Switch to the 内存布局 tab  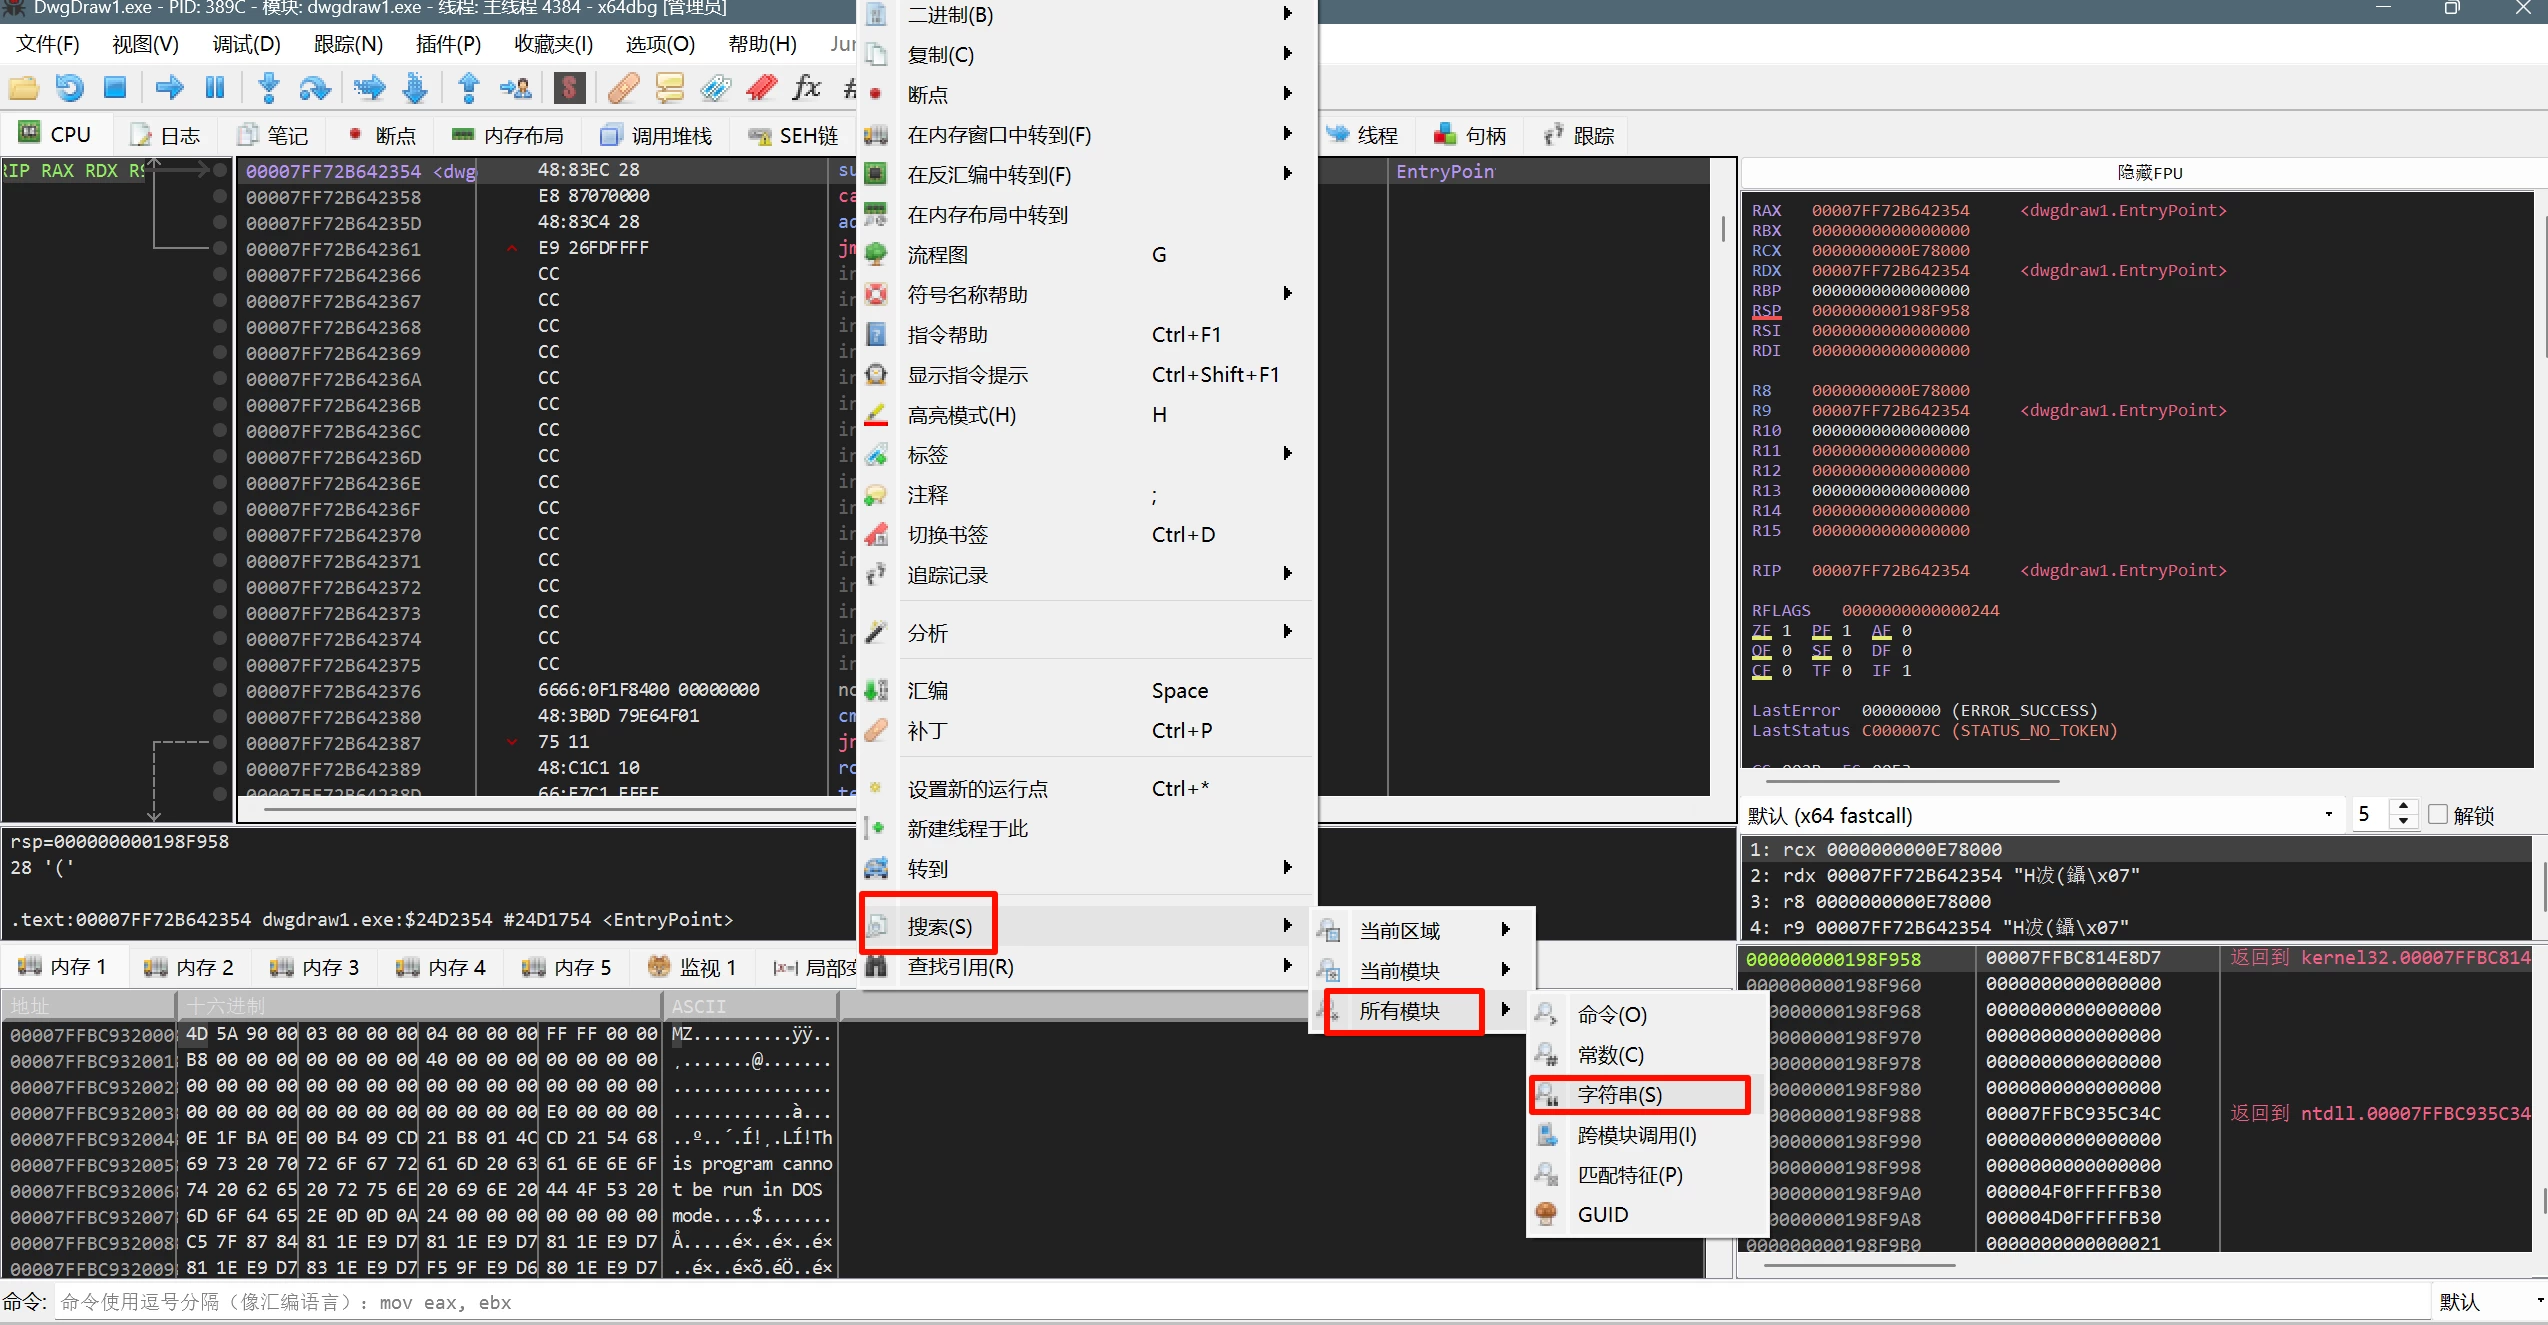[508, 135]
